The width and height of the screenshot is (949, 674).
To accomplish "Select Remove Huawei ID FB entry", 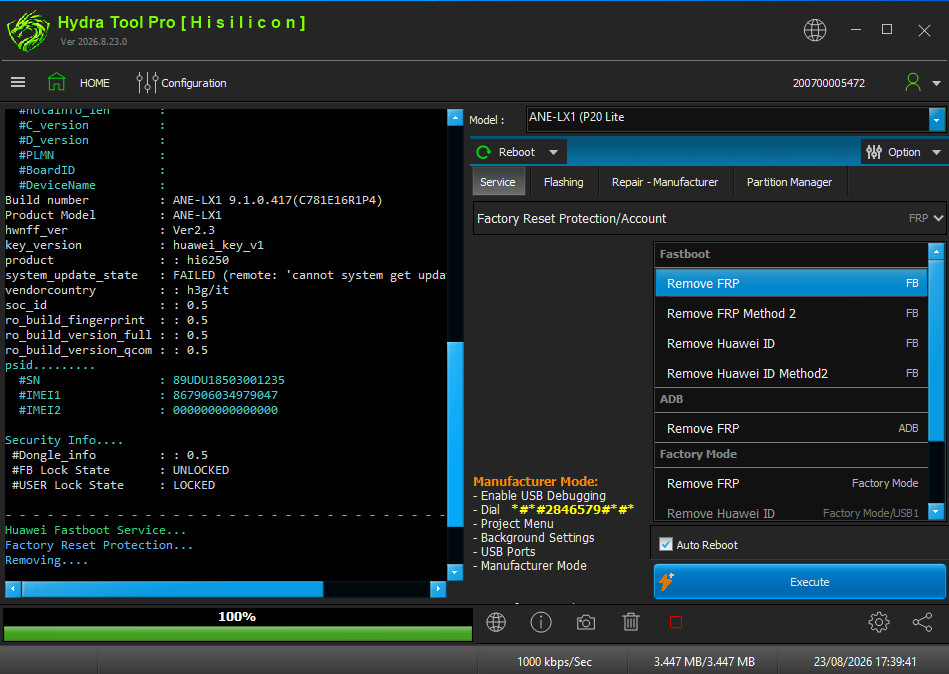I will point(791,344).
